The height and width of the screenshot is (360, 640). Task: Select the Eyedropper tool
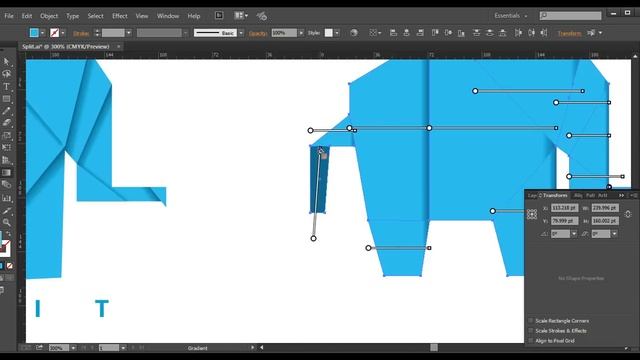pyautogui.click(x=7, y=211)
